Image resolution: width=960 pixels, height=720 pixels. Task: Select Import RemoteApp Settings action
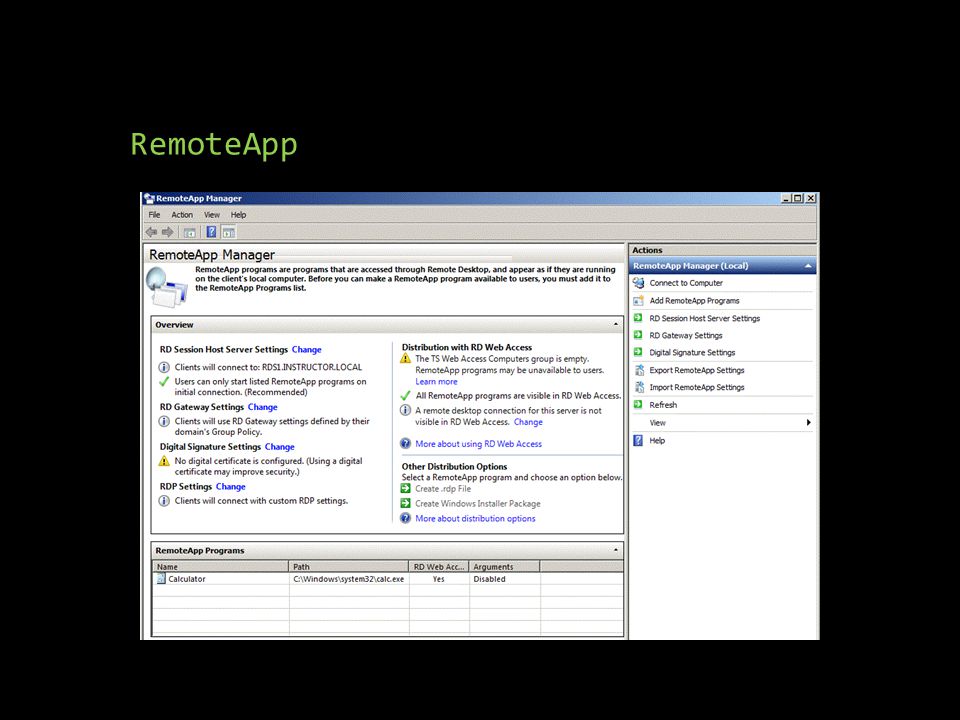697,388
